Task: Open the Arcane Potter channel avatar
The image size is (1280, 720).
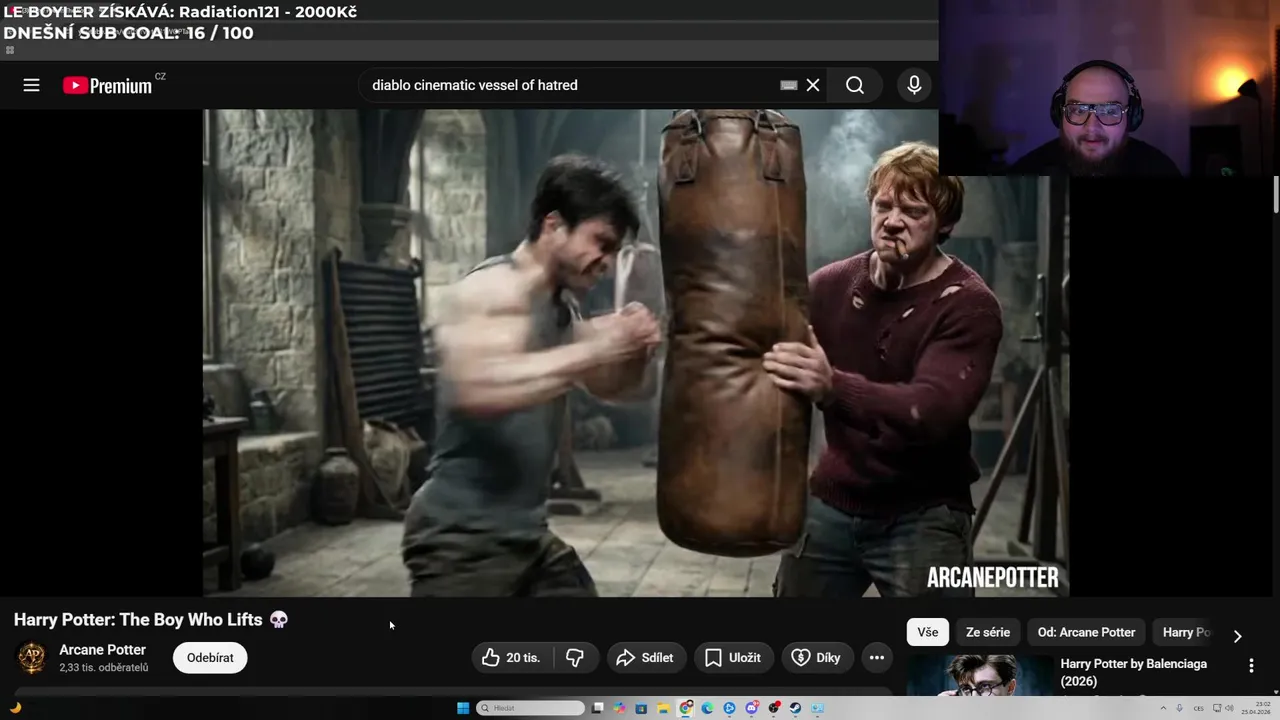Action: [x=32, y=658]
